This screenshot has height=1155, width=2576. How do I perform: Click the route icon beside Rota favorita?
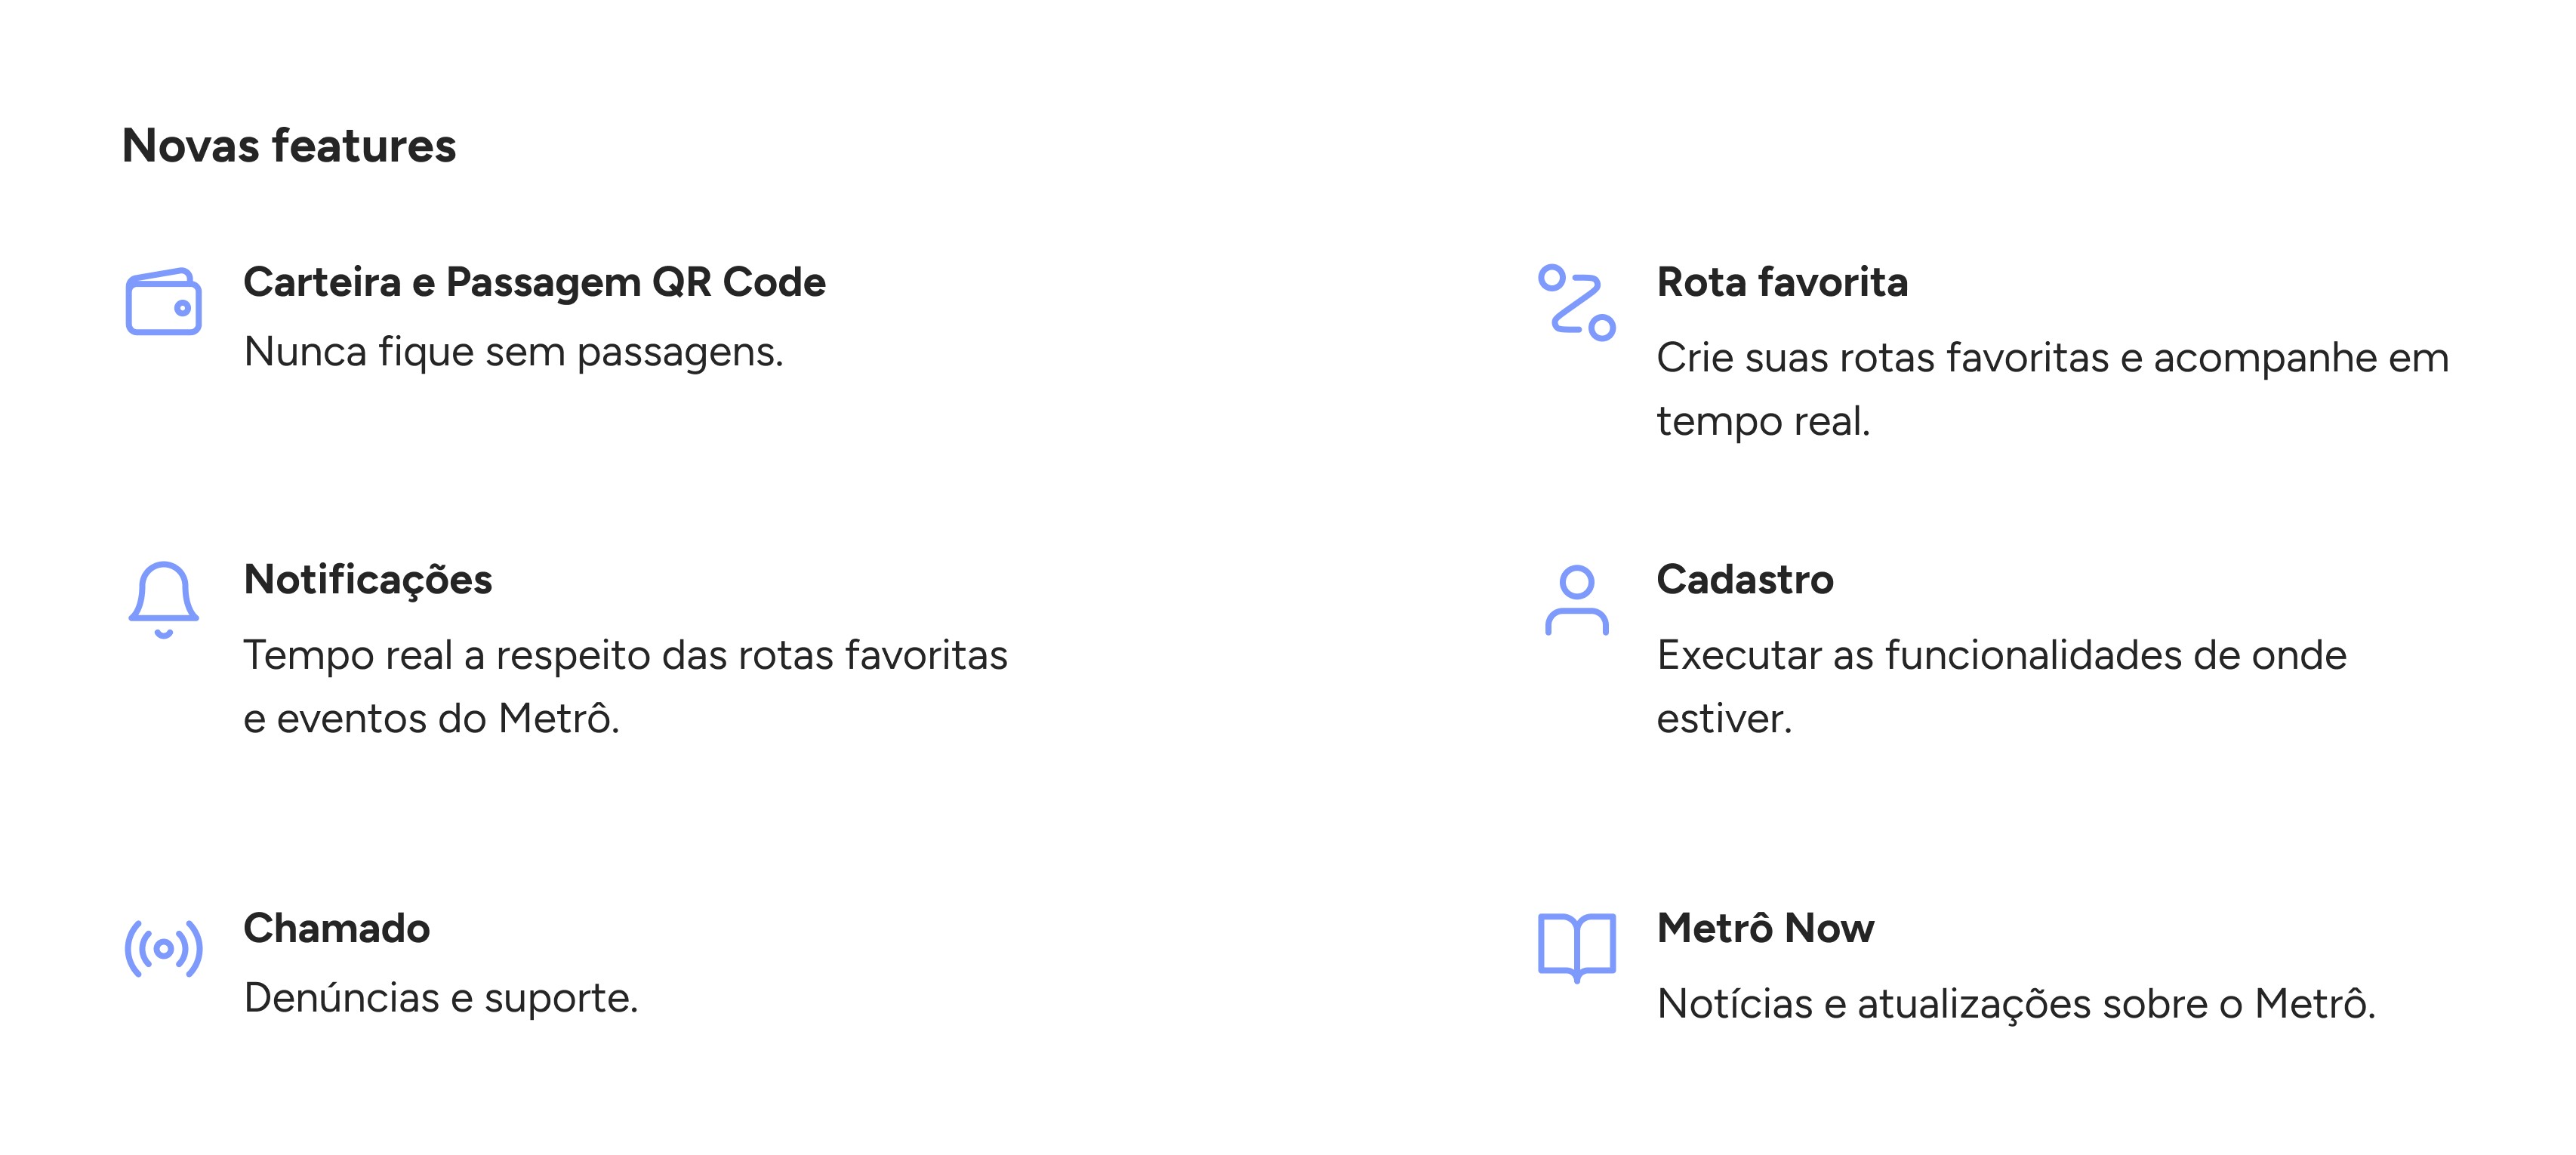pyautogui.click(x=1576, y=302)
